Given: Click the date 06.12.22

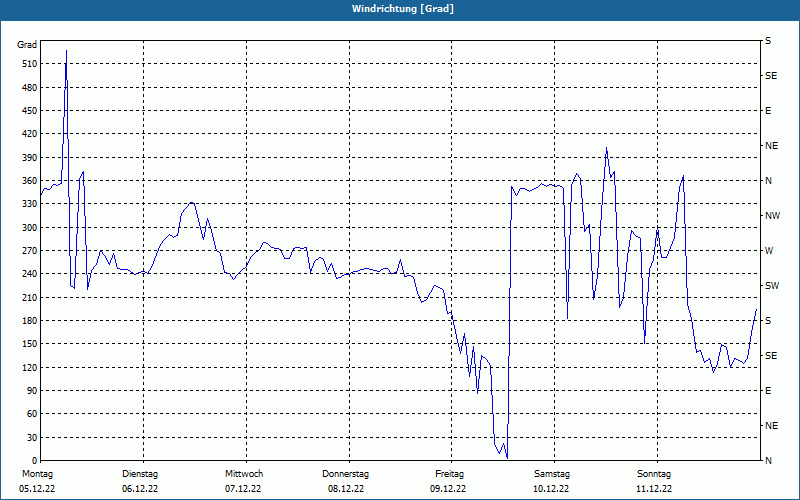Looking at the screenshot, I should tap(140, 489).
